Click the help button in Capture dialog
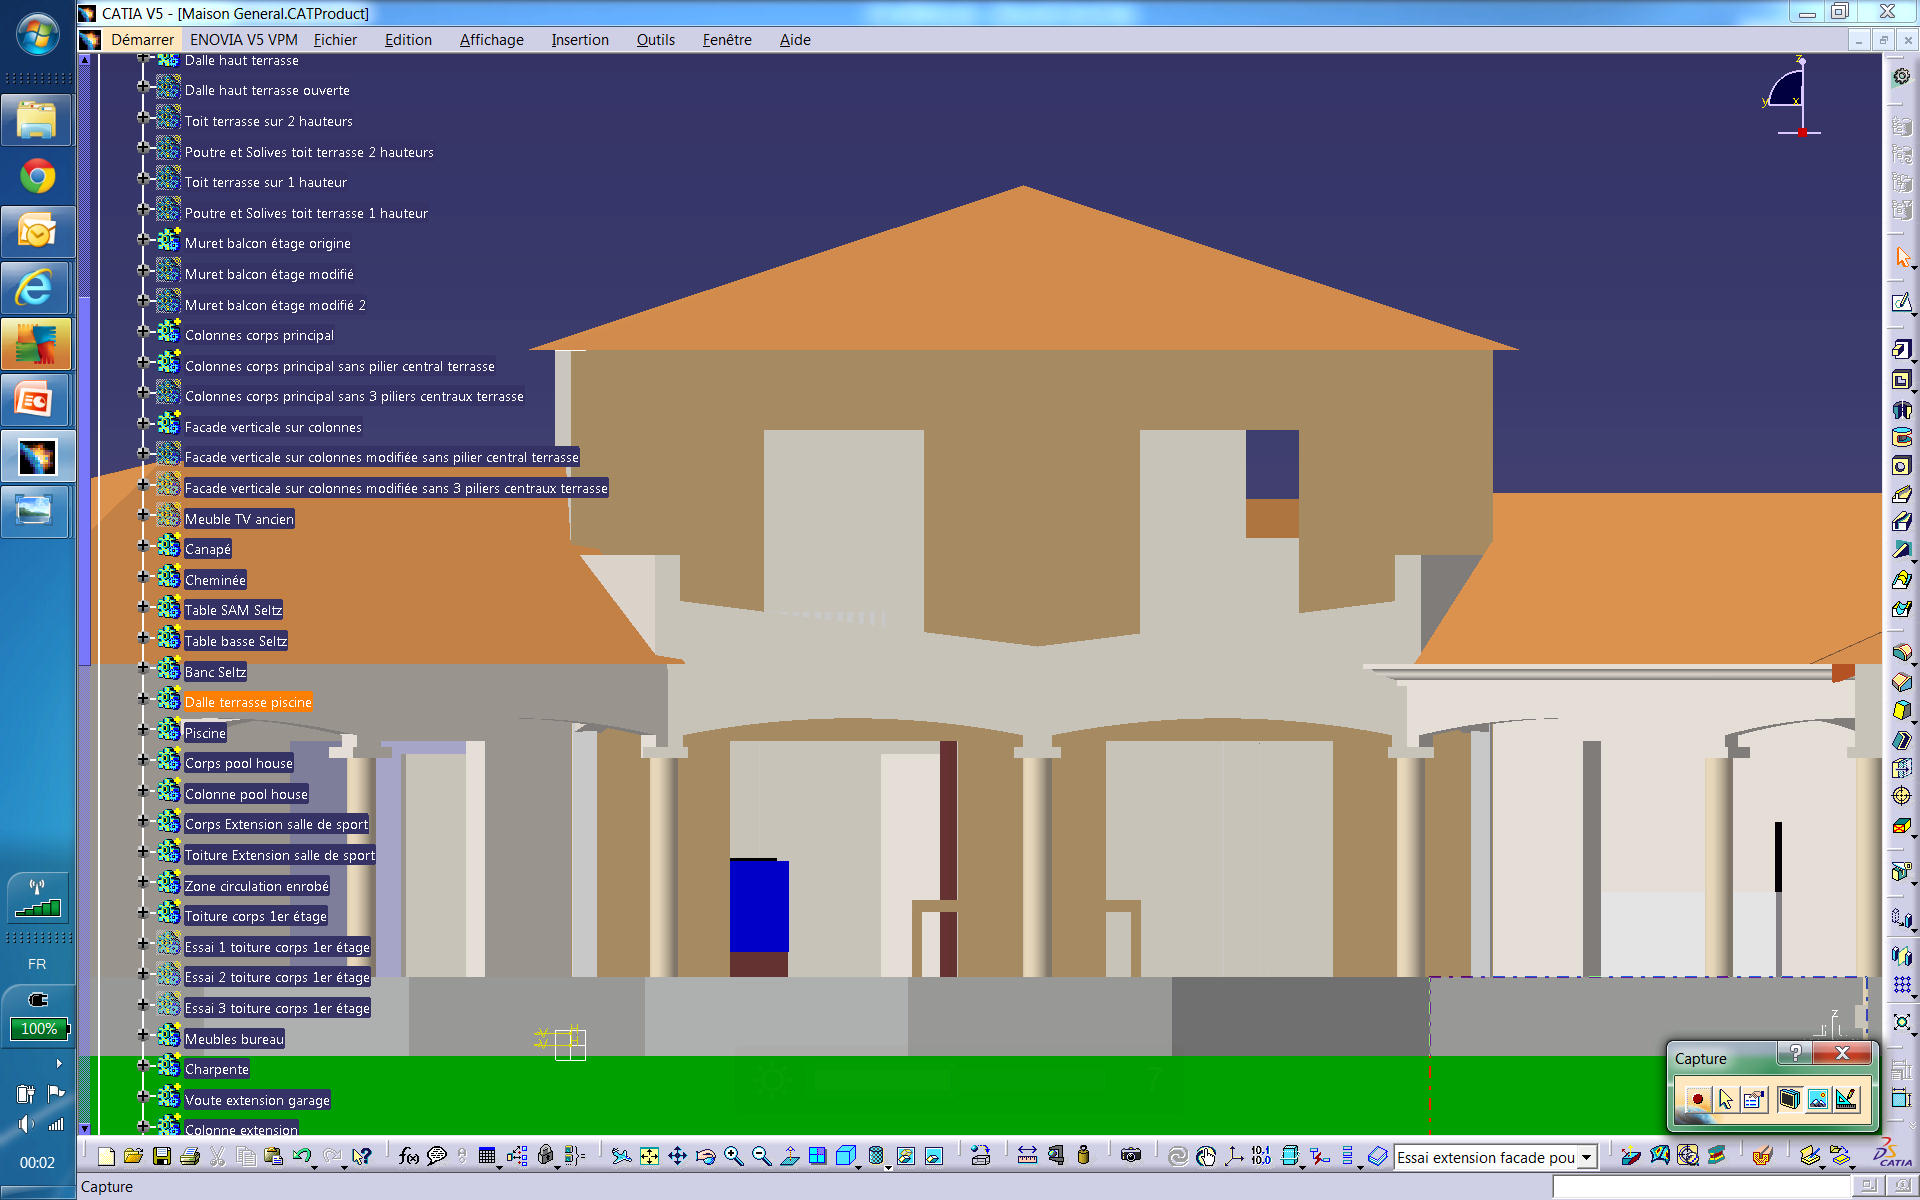 1795,1053
